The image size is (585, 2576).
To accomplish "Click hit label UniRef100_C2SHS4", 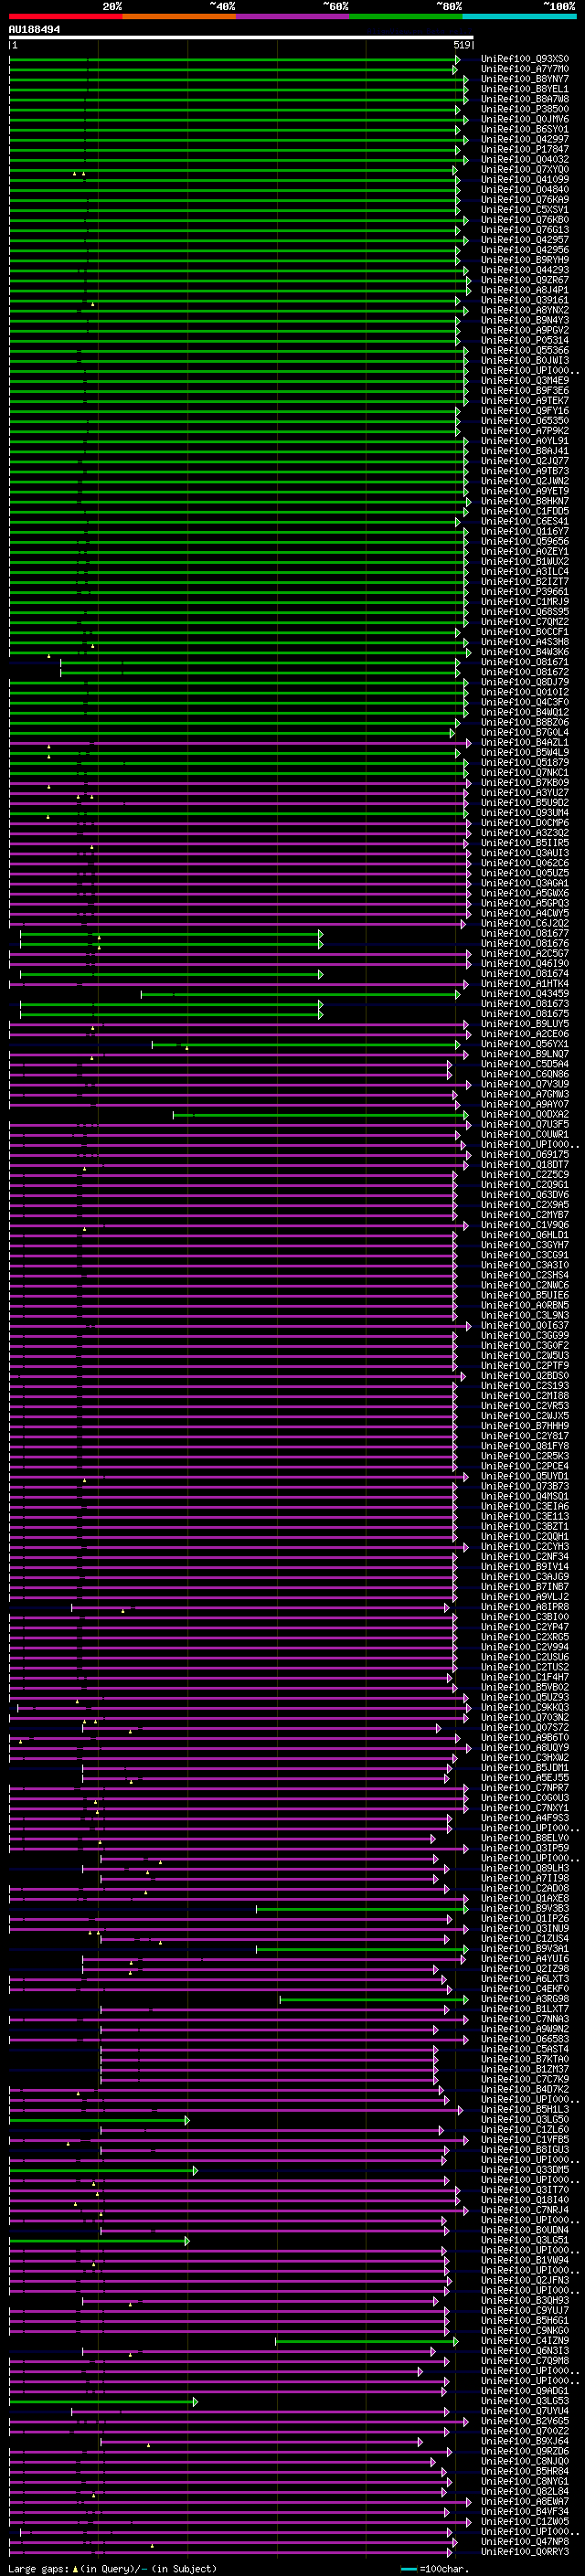I will (525, 1275).
